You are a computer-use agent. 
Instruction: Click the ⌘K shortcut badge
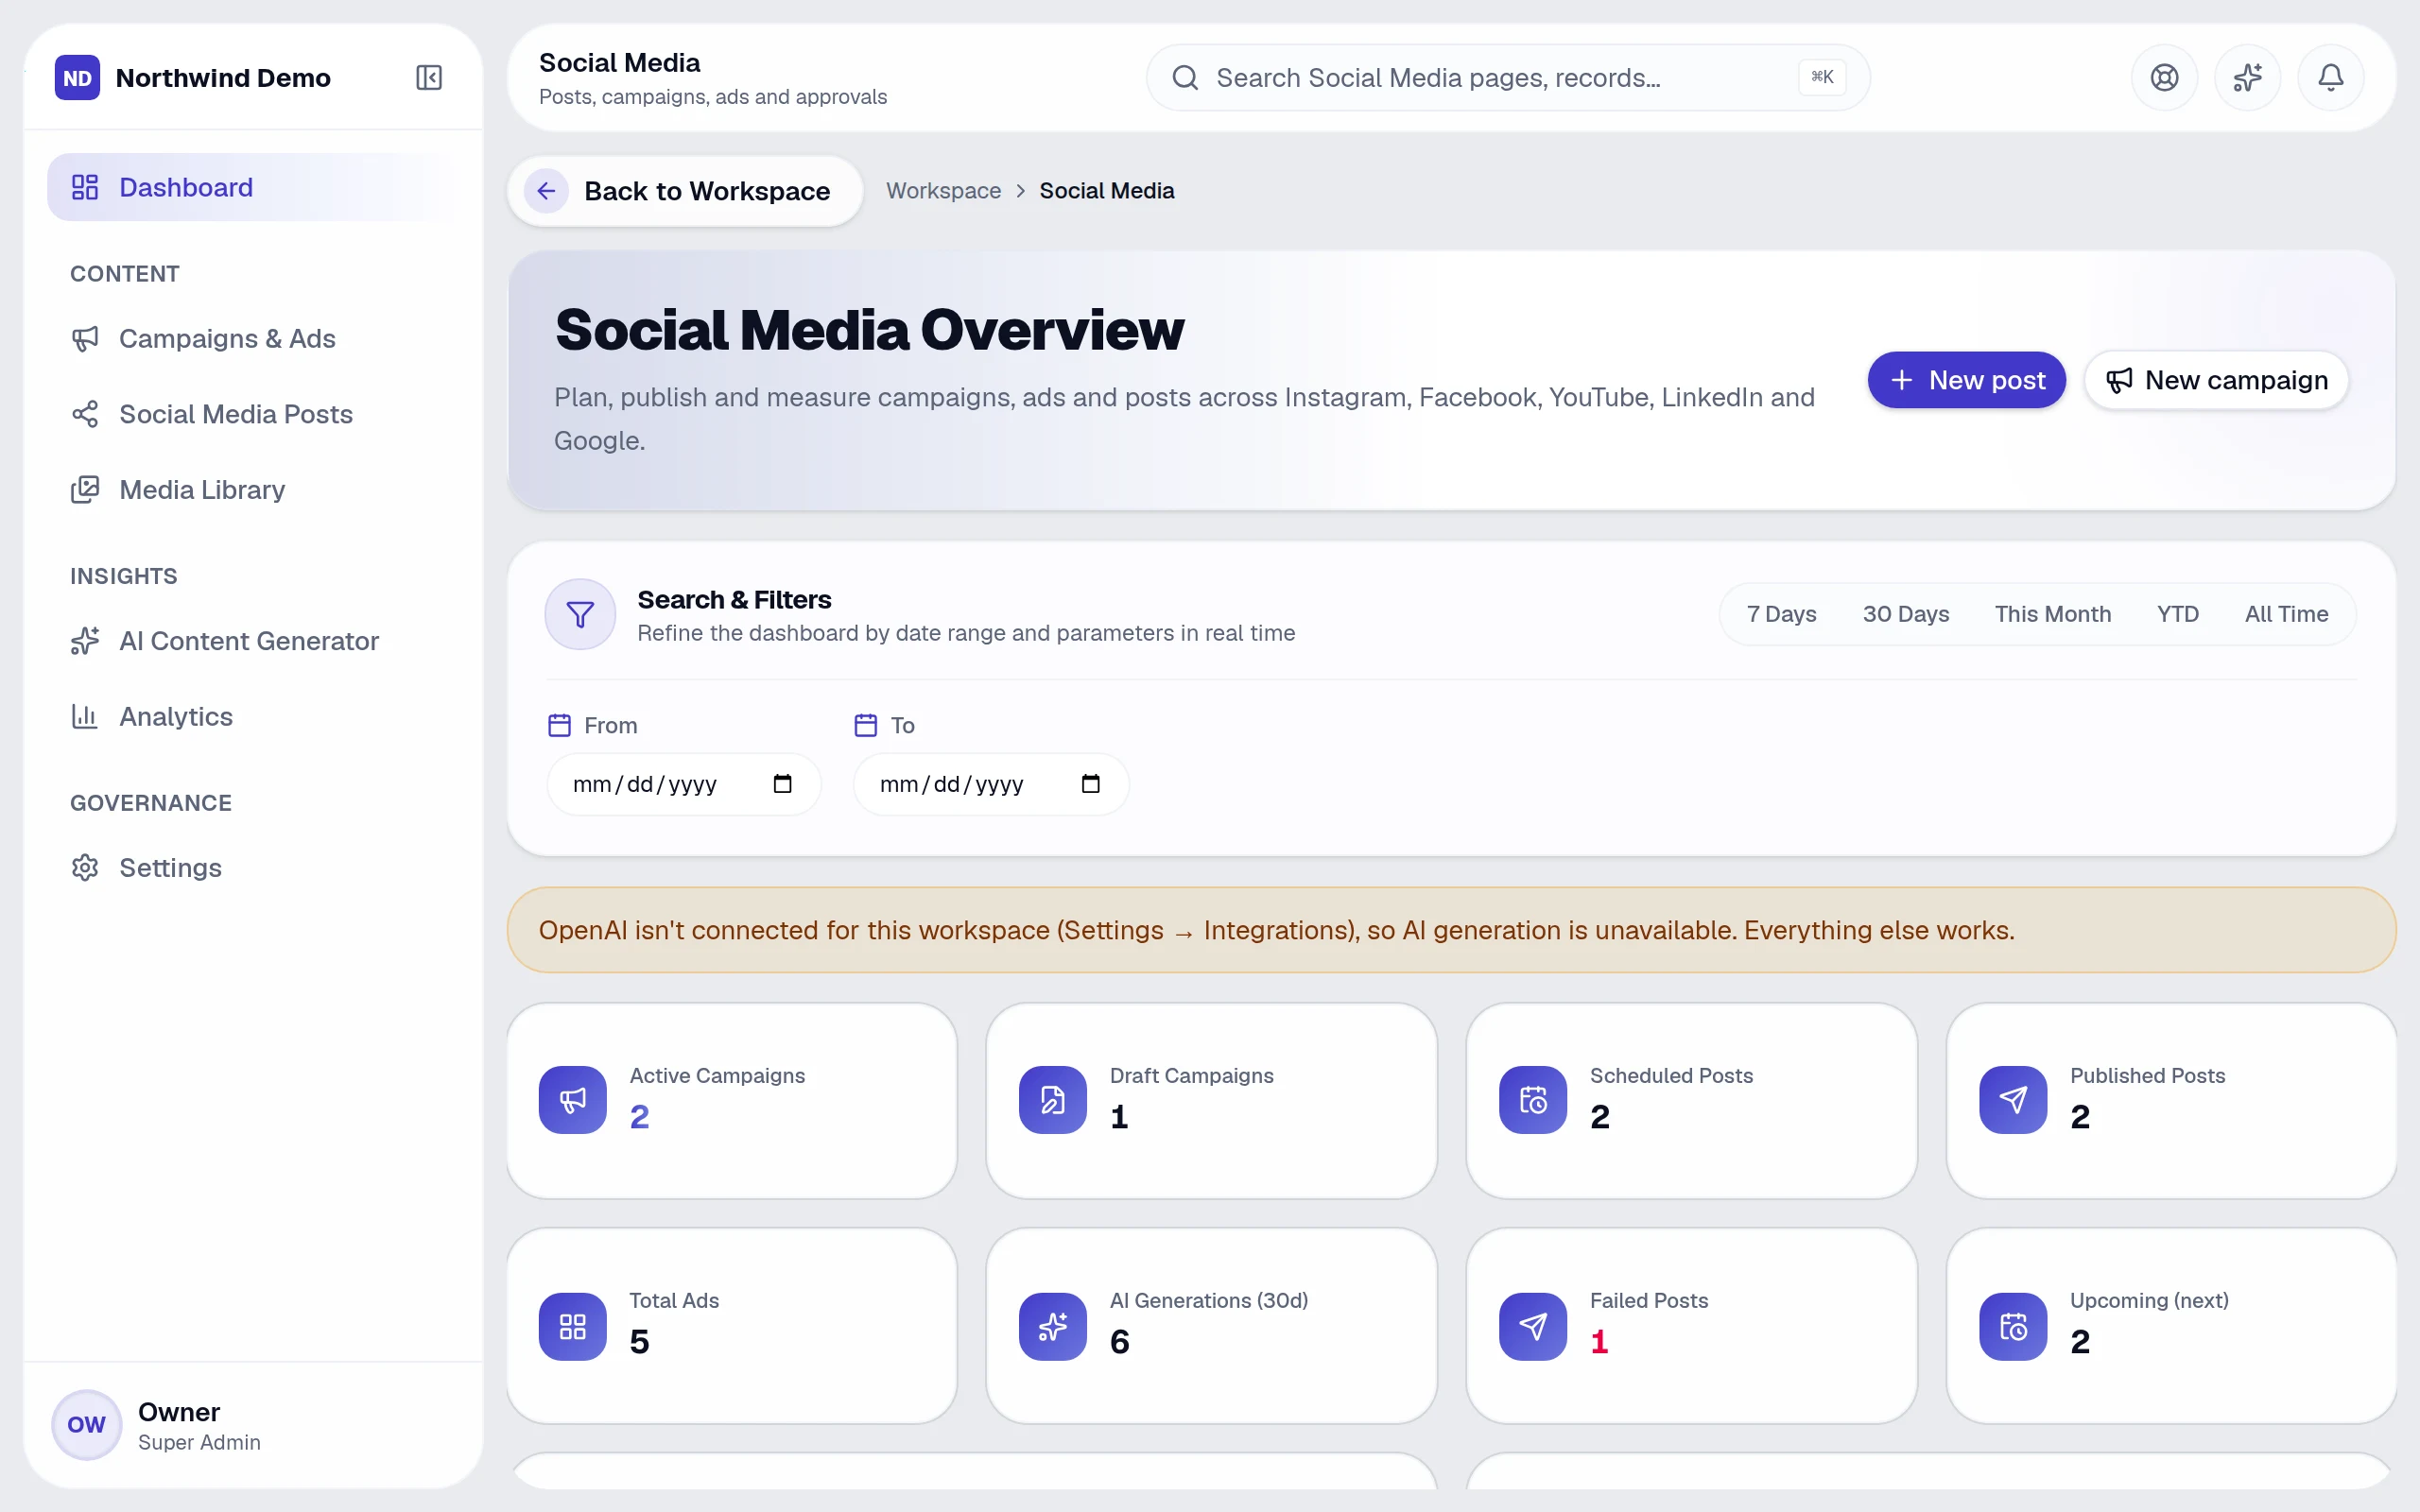pyautogui.click(x=1822, y=77)
